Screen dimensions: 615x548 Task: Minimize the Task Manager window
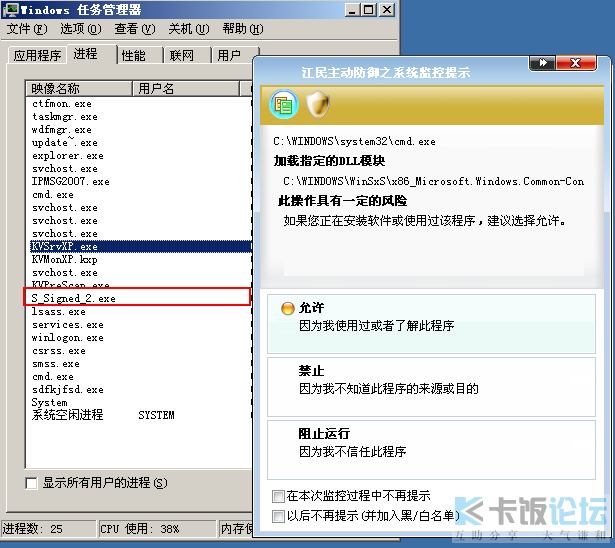[352, 10]
